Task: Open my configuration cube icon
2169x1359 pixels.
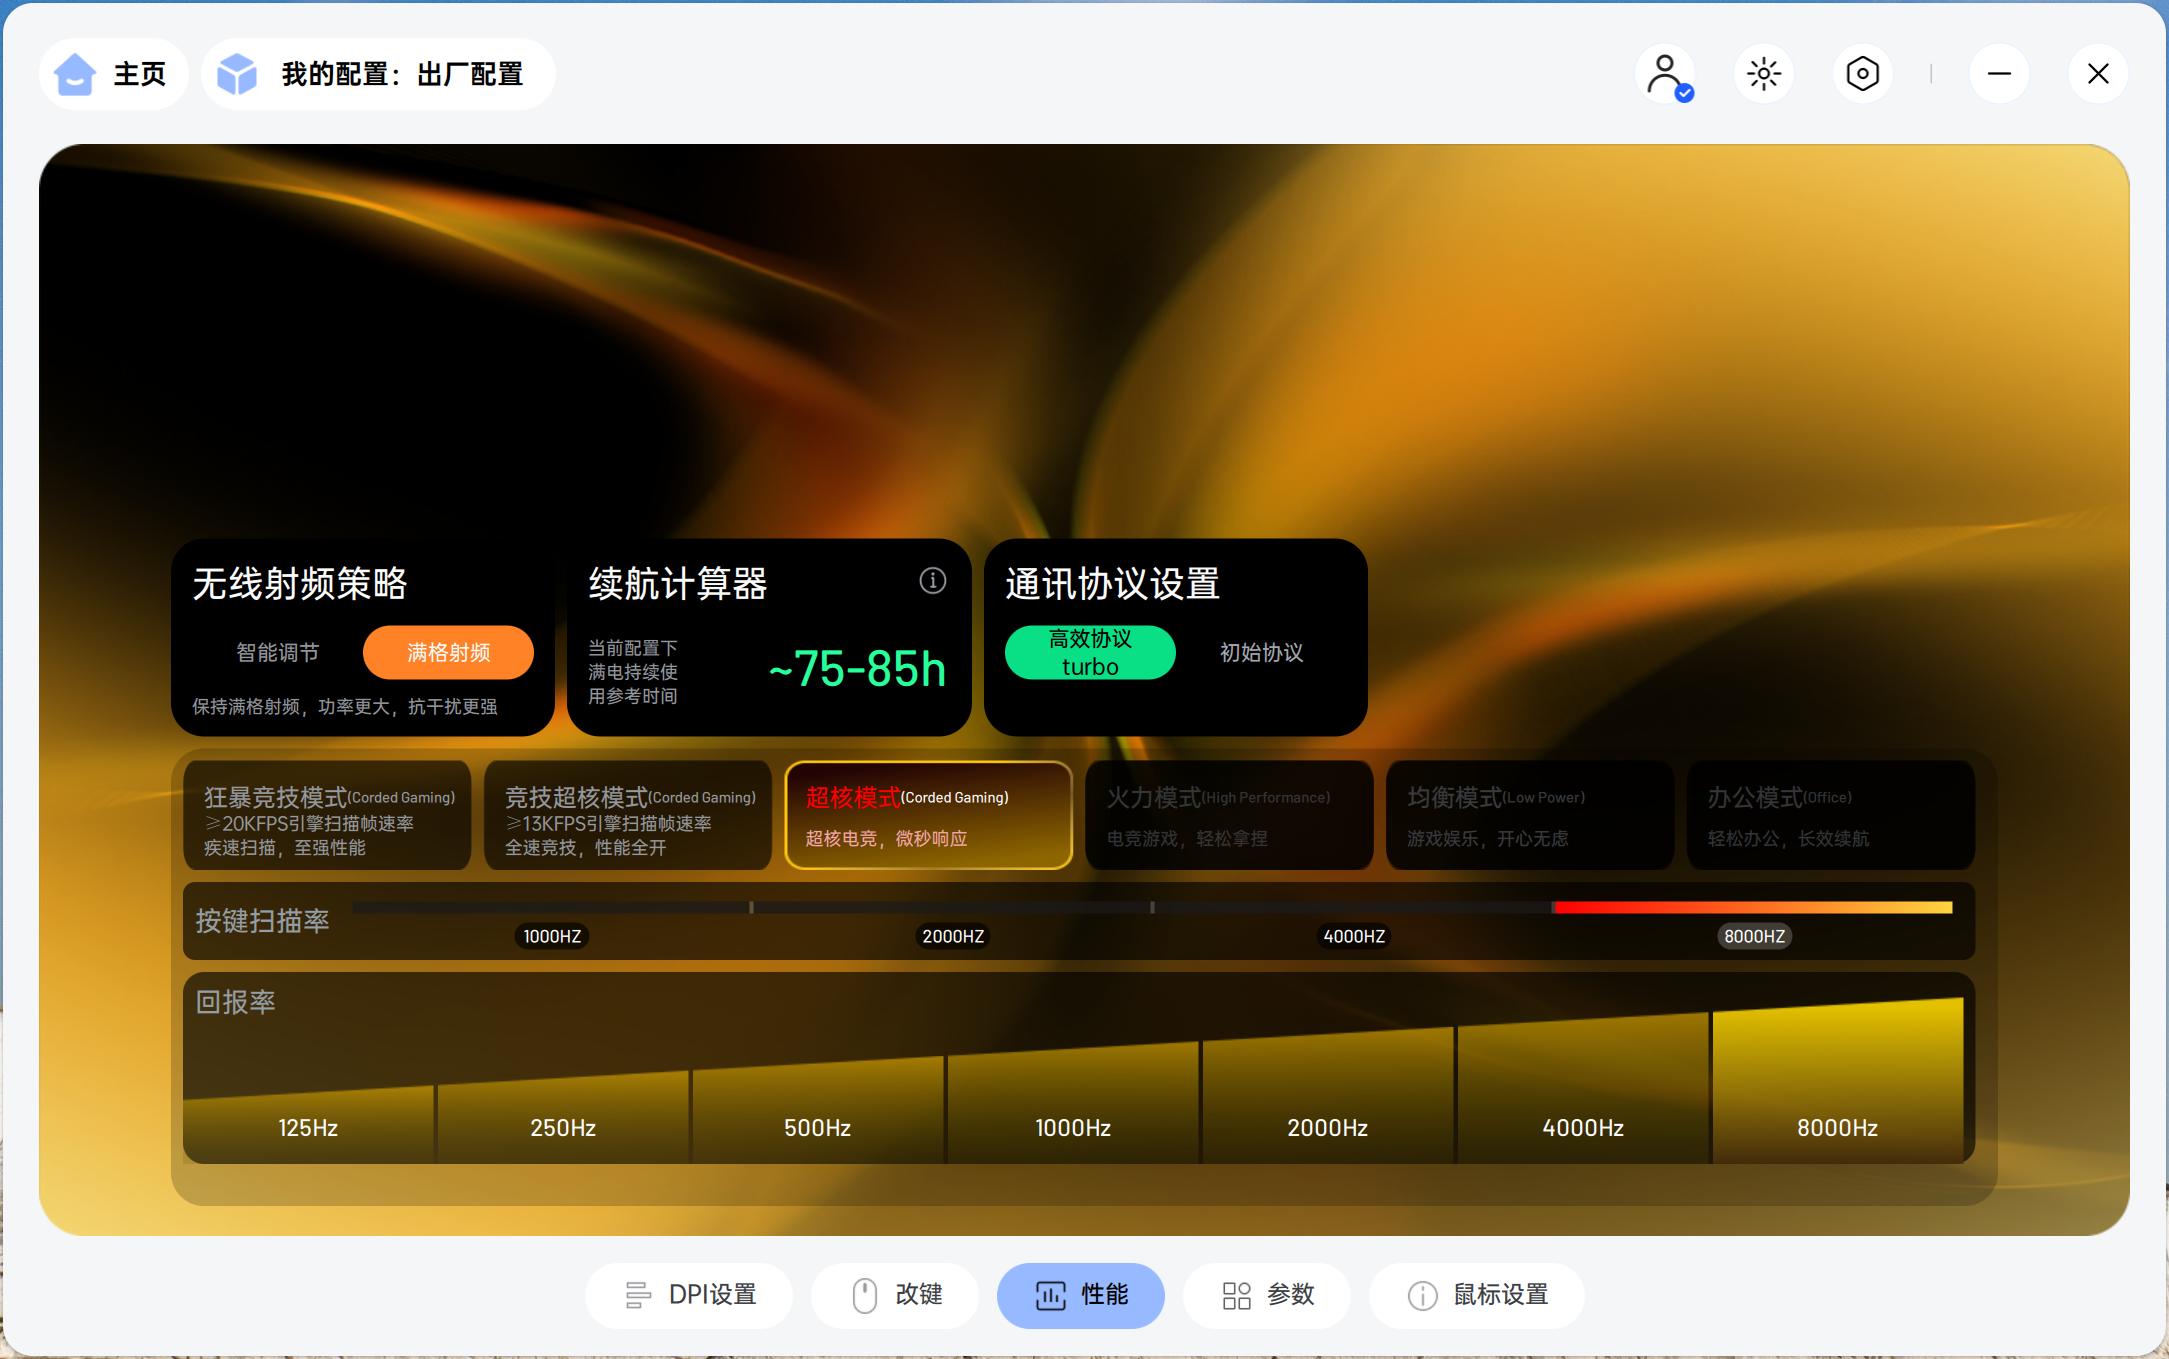Action: tap(237, 74)
